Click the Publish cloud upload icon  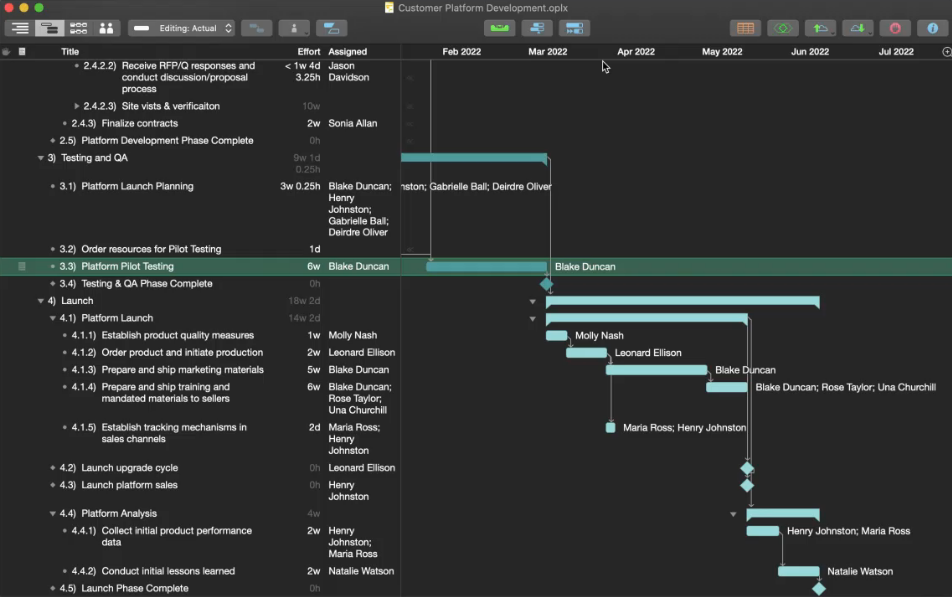820,28
